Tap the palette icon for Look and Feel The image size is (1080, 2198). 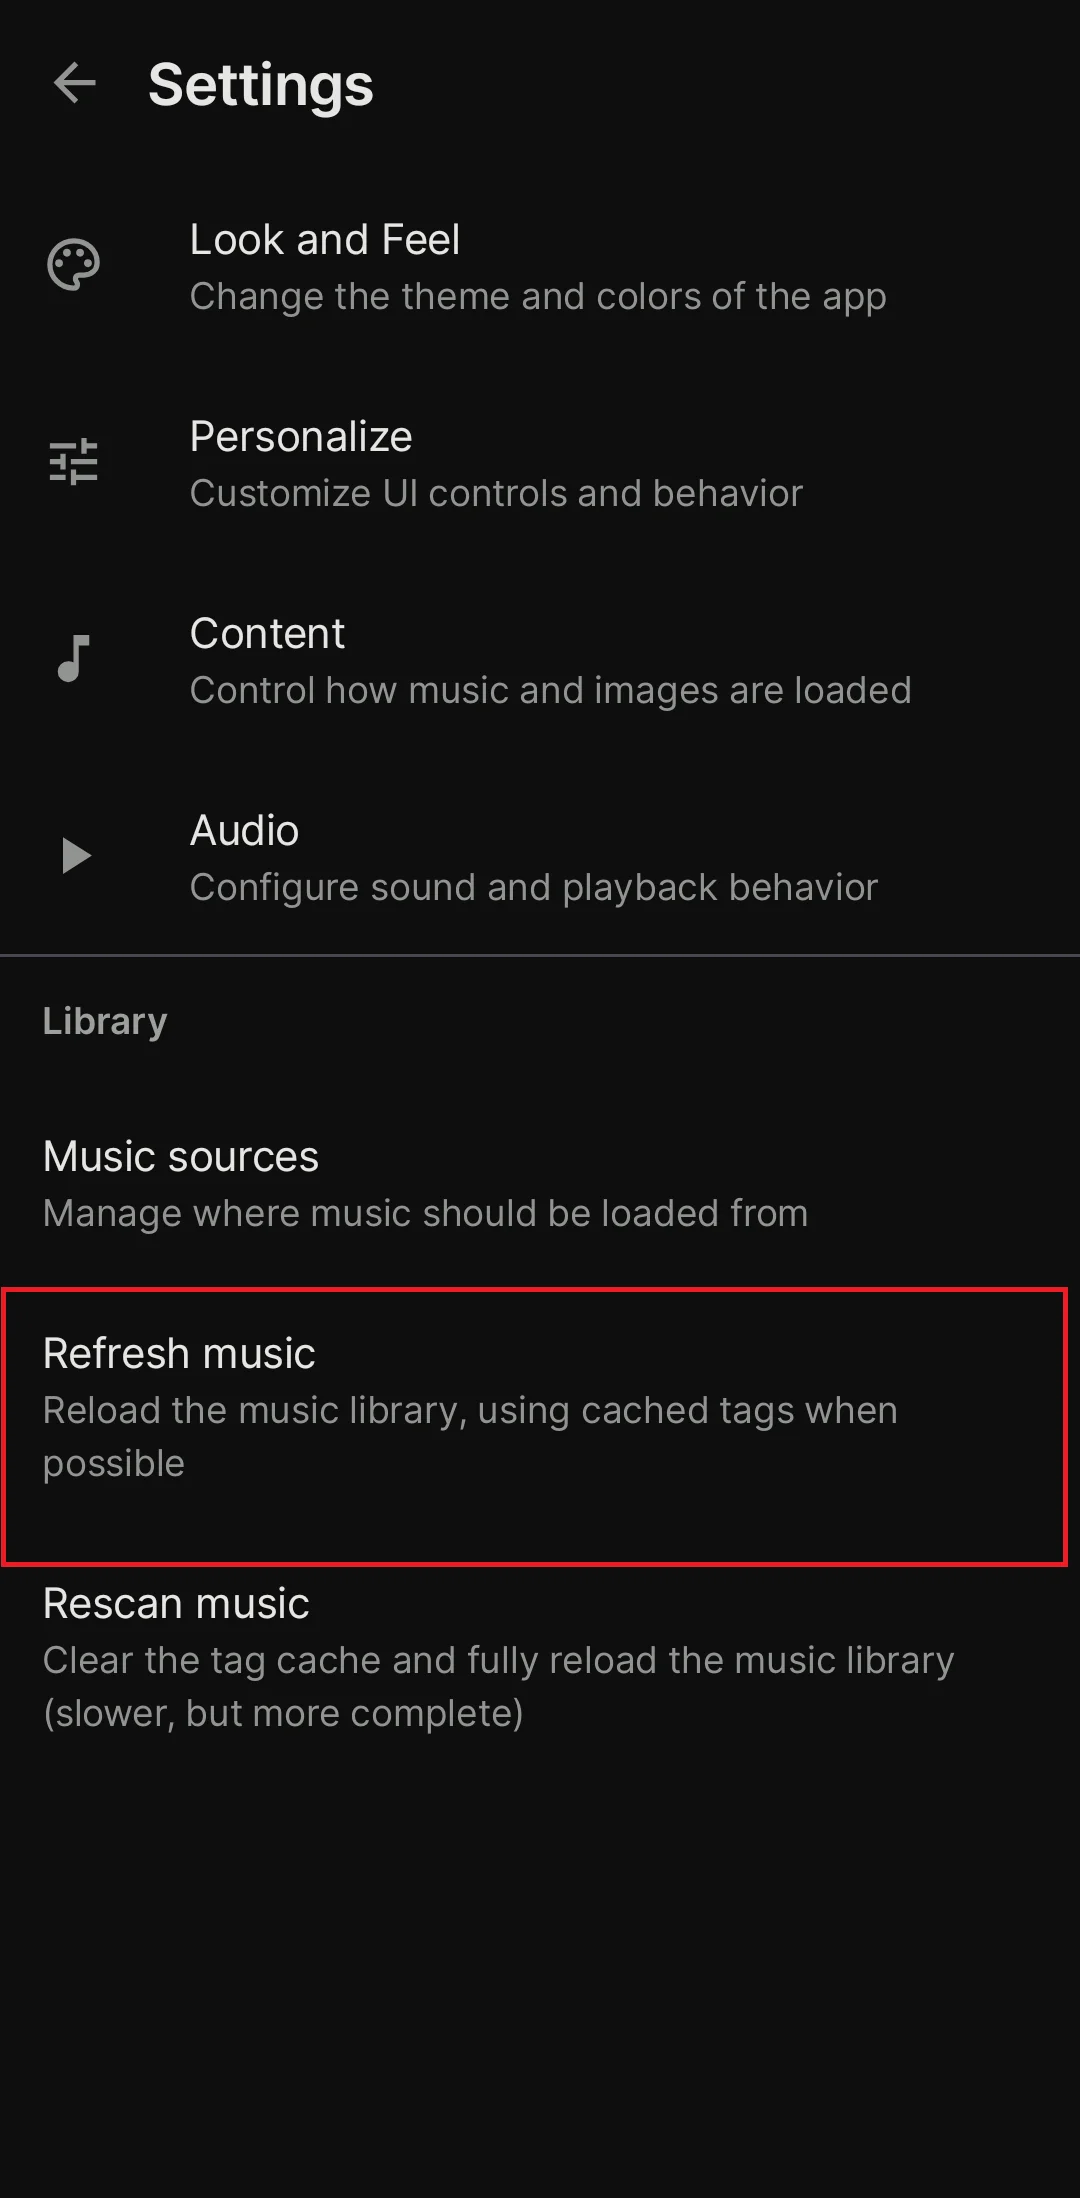[x=74, y=265]
